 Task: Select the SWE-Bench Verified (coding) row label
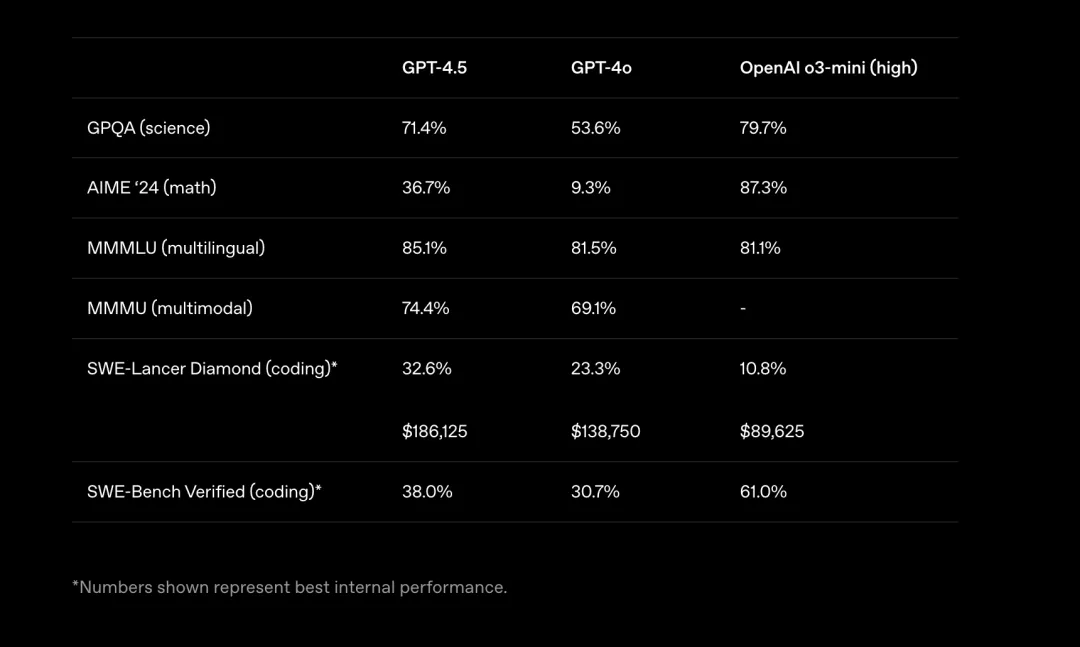pyautogui.click(x=204, y=491)
